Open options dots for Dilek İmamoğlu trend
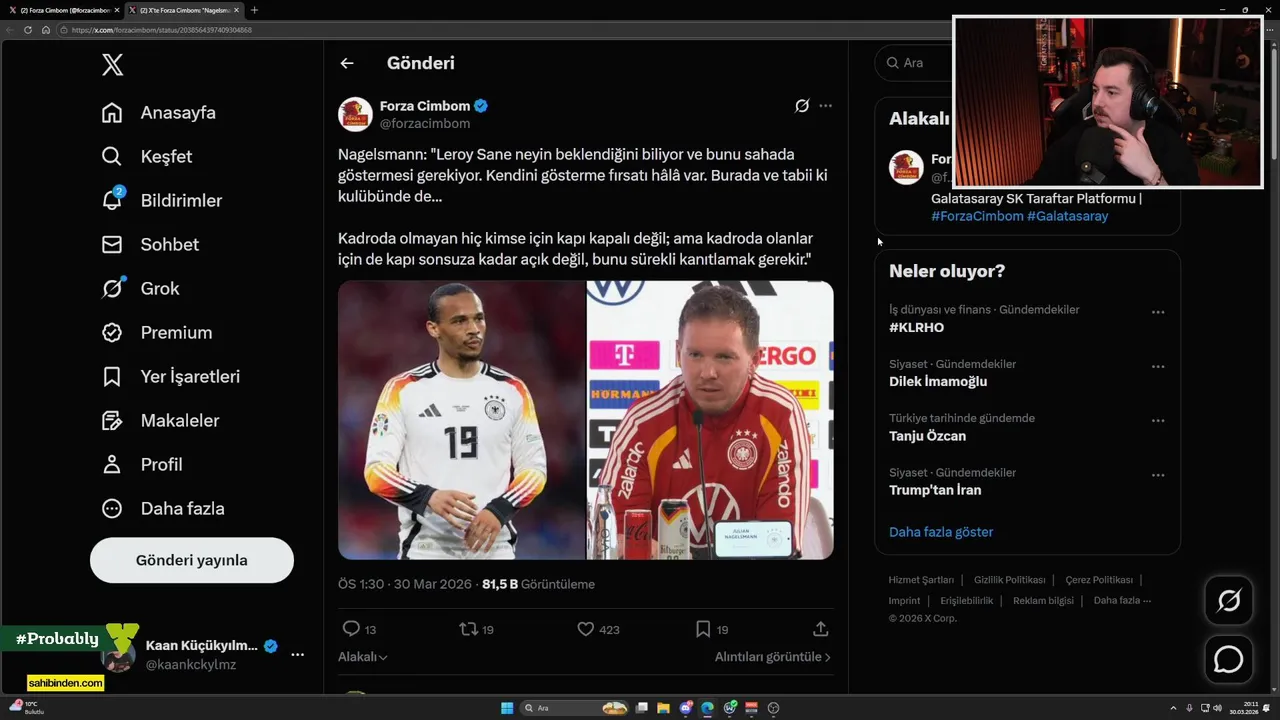Image resolution: width=1280 pixels, height=720 pixels. coord(1158,367)
